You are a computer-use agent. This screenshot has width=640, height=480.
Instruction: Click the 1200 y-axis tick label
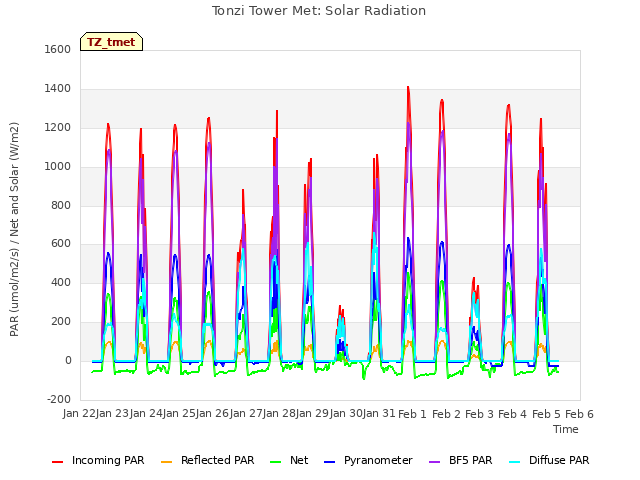tap(58, 128)
